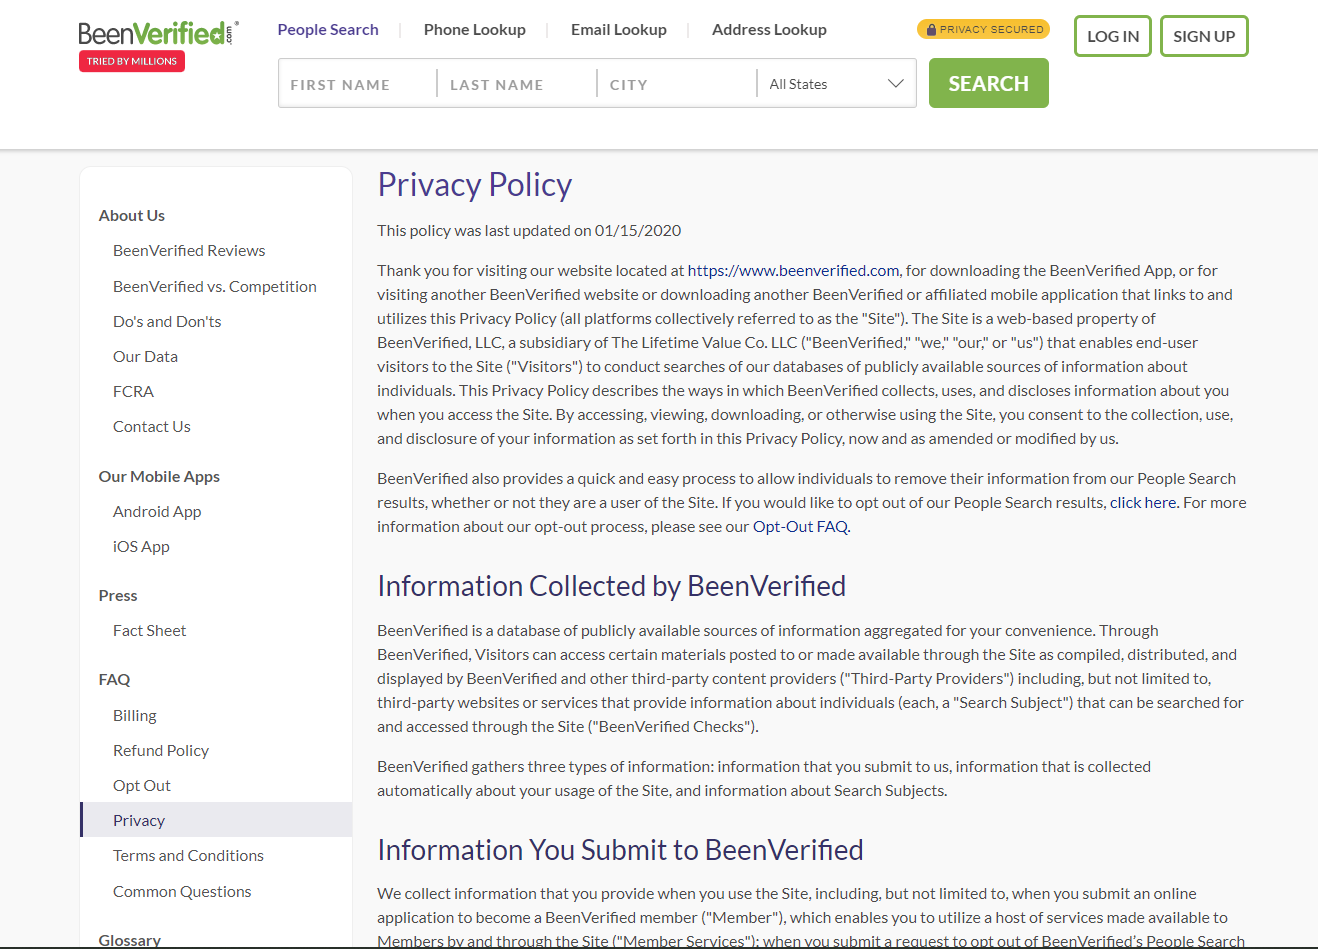The image size is (1318, 949).
Task: Switch to Address Lookup tab
Action: [769, 30]
